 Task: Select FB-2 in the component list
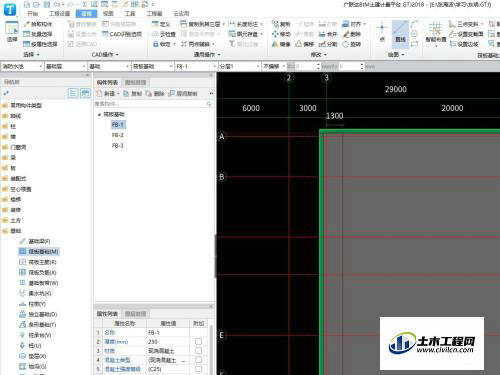pyautogui.click(x=118, y=135)
